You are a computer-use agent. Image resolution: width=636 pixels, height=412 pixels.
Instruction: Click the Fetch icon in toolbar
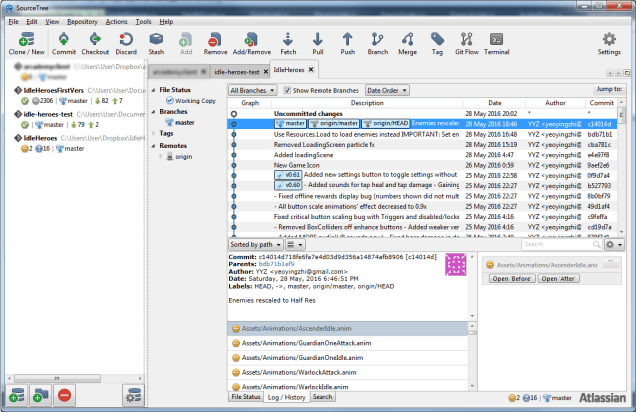[287, 41]
